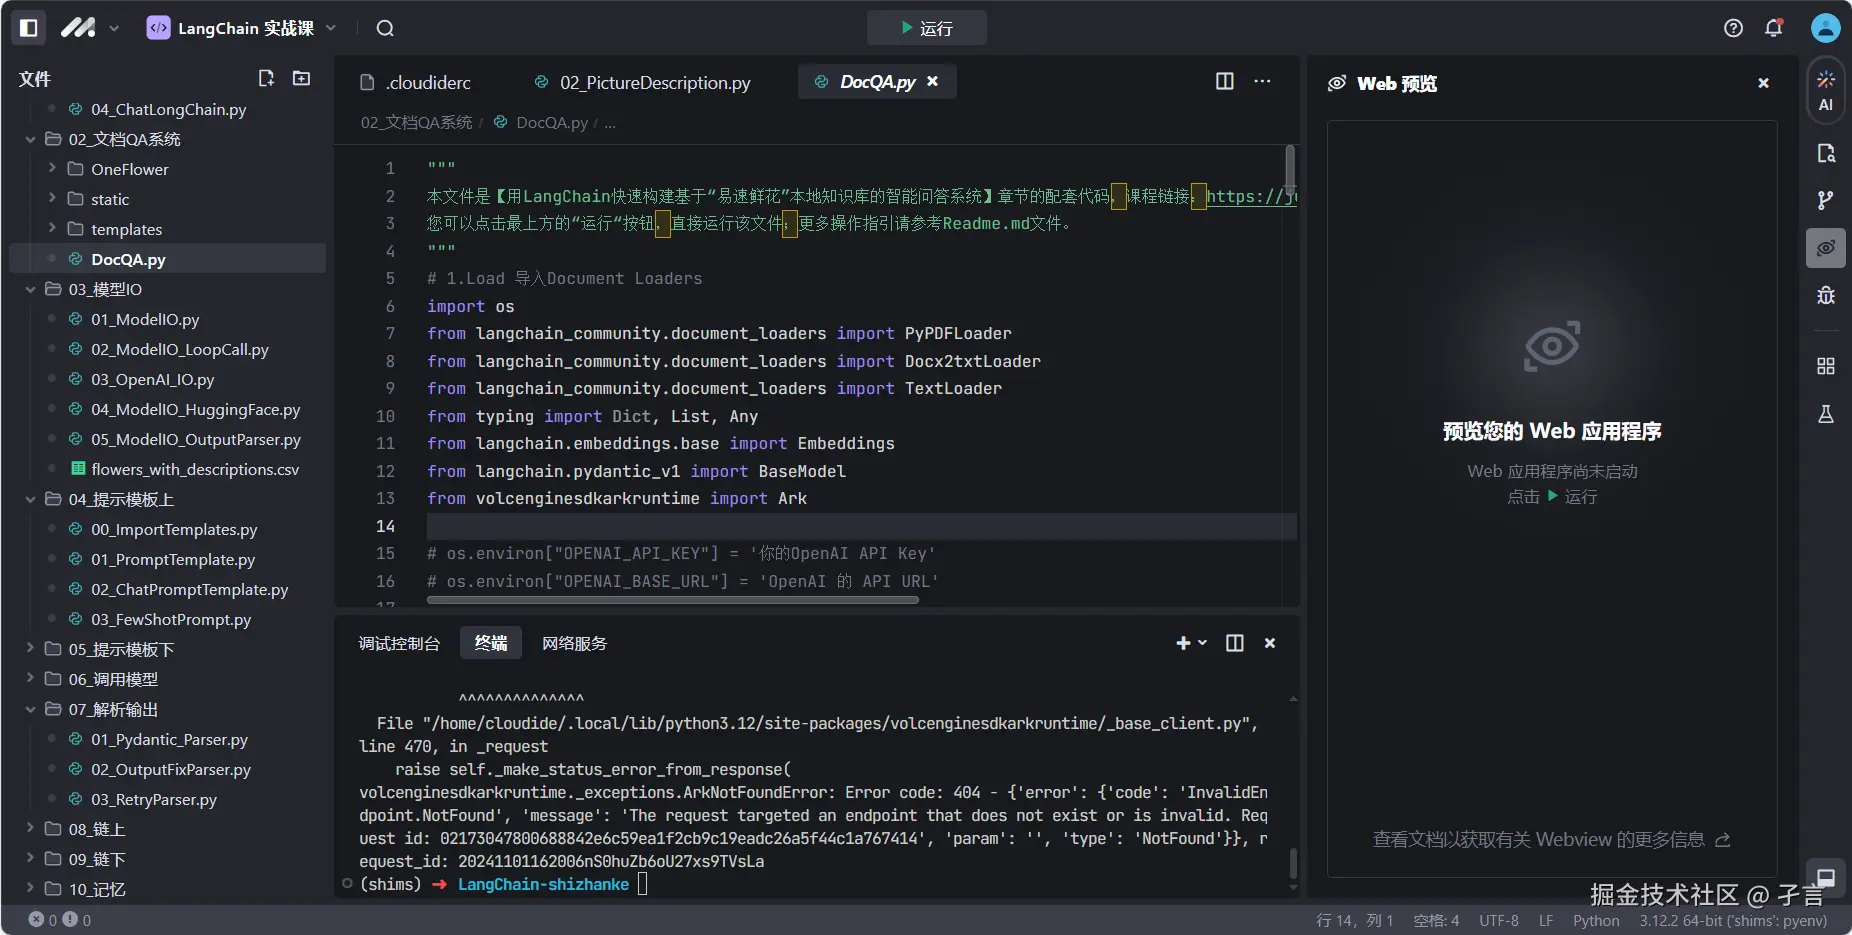Switch to the 02_PictureDescription.py tab

click(654, 82)
